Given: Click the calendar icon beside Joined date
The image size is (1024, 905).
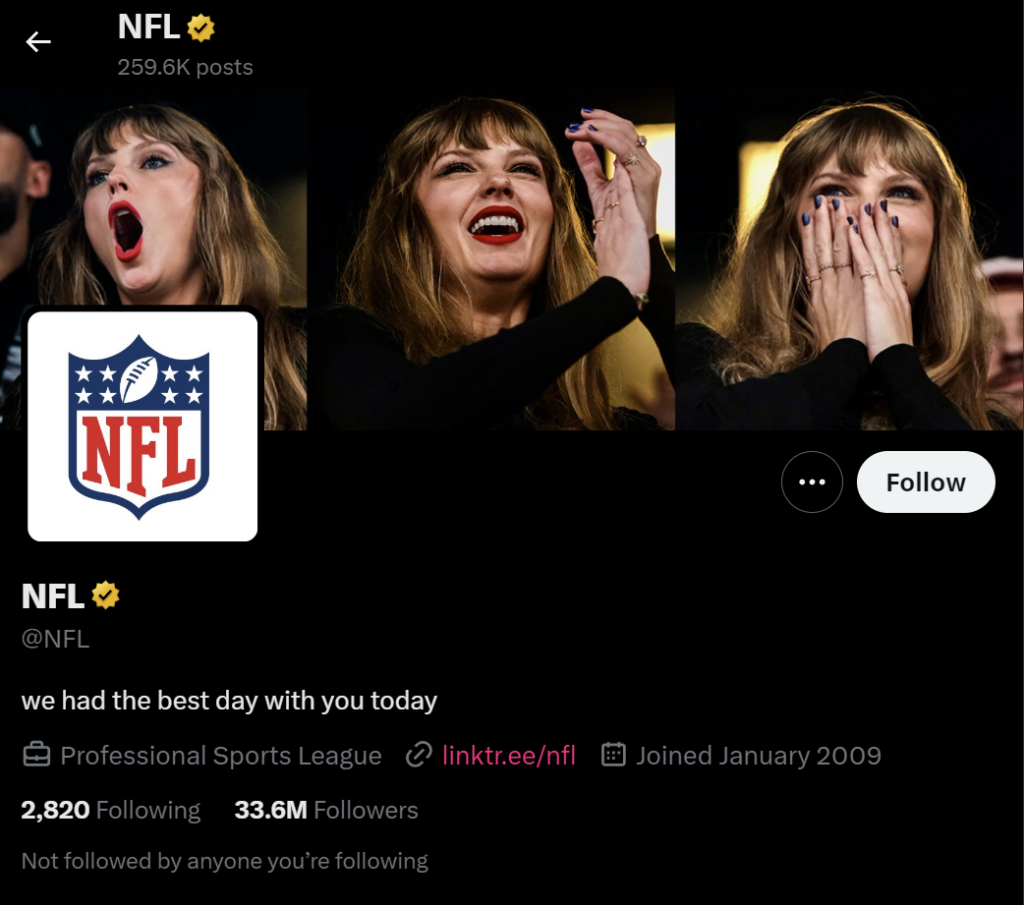Looking at the screenshot, I should pyautogui.click(x=613, y=755).
